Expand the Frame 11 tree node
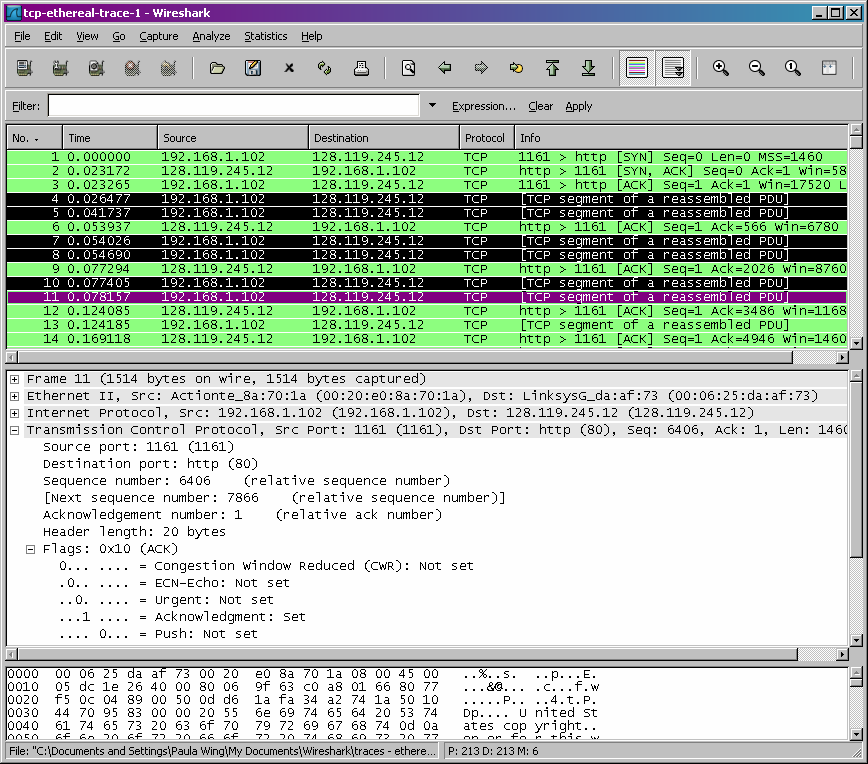The width and height of the screenshot is (868, 764). pos(15,379)
